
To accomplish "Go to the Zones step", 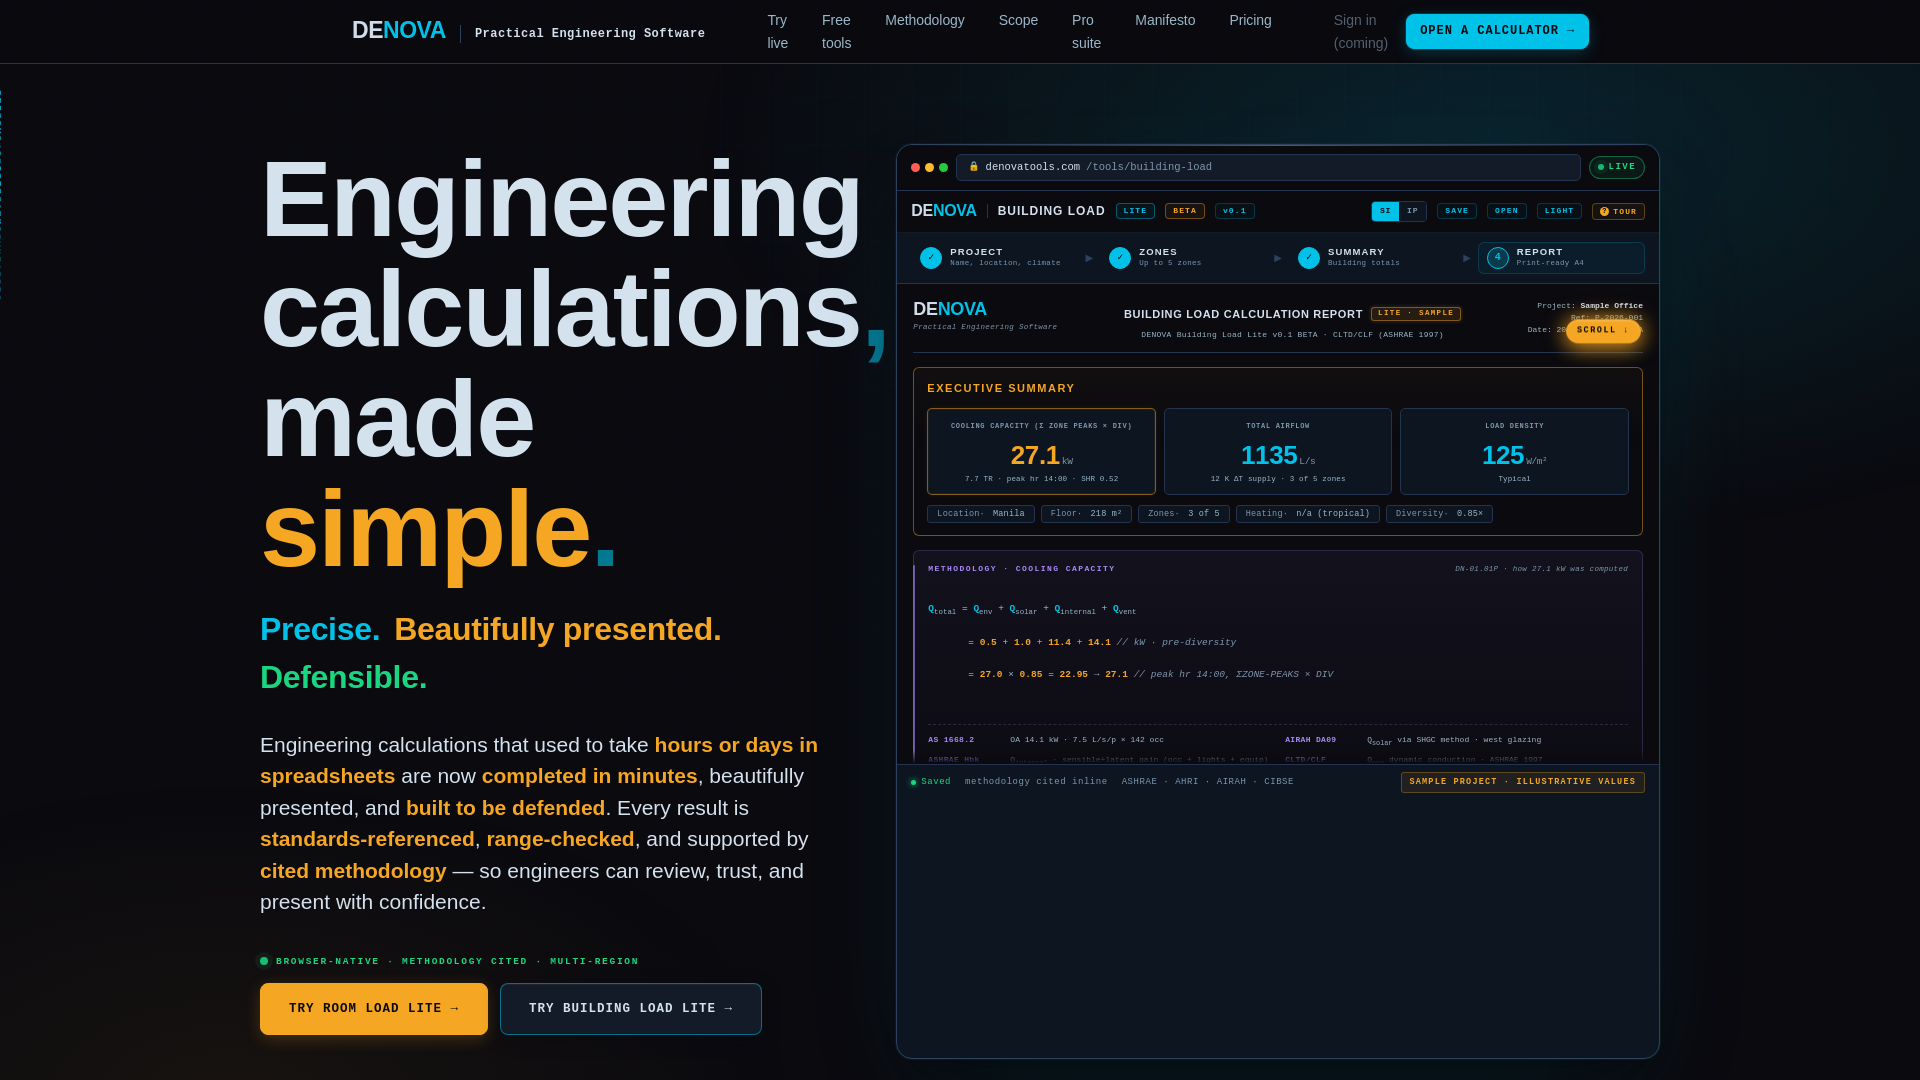I will (x=1185, y=258).
